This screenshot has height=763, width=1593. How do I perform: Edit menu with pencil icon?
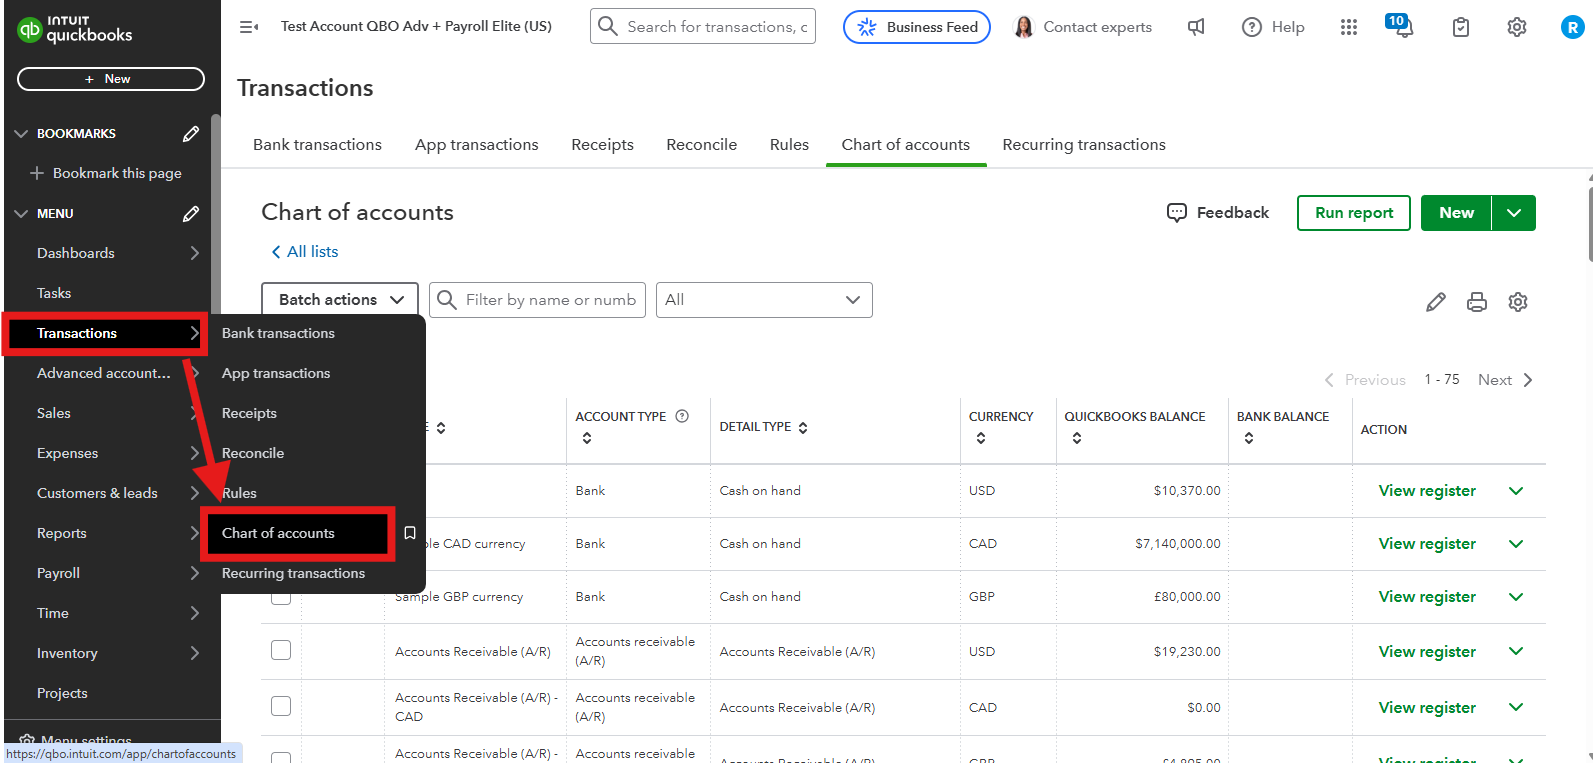[191, 214]
